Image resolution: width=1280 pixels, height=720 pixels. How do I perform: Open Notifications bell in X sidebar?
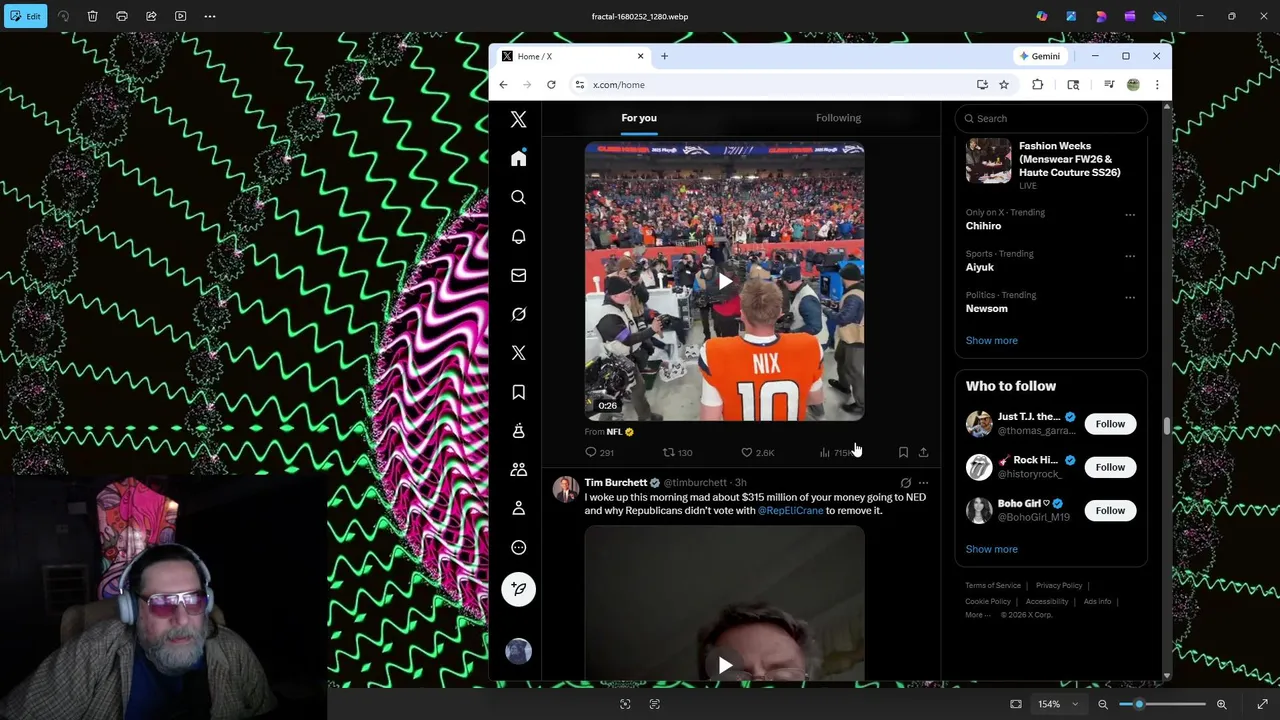[518, 236]
